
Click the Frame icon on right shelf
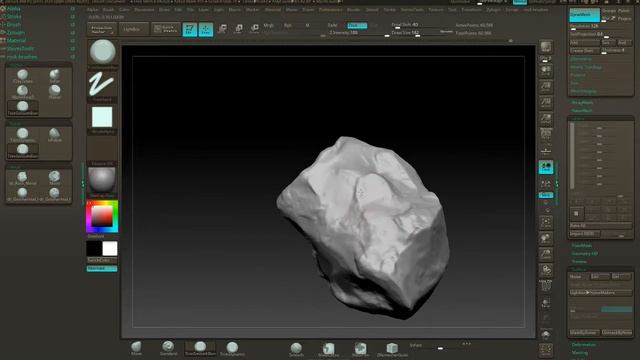546,223
